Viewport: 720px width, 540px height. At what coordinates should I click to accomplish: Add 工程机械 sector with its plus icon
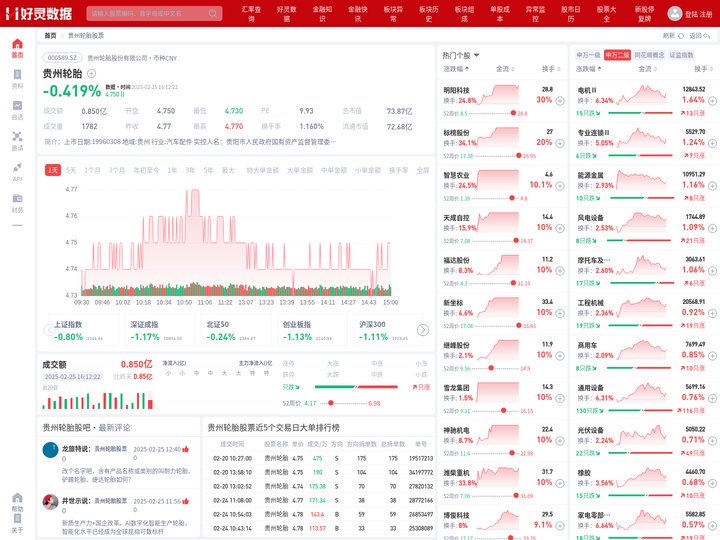click(x=712, y=313)
